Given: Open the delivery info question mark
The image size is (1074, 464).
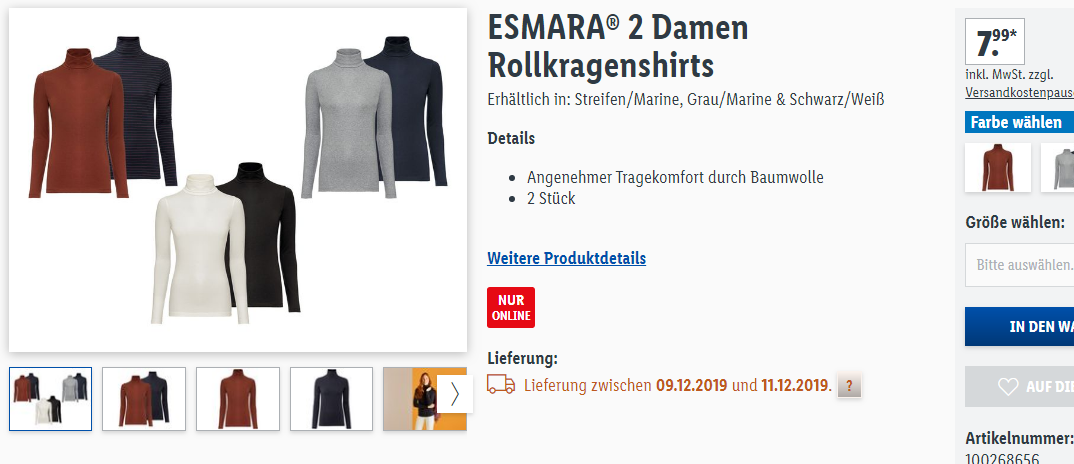Looking at the screenshot, I should point(849,386).
